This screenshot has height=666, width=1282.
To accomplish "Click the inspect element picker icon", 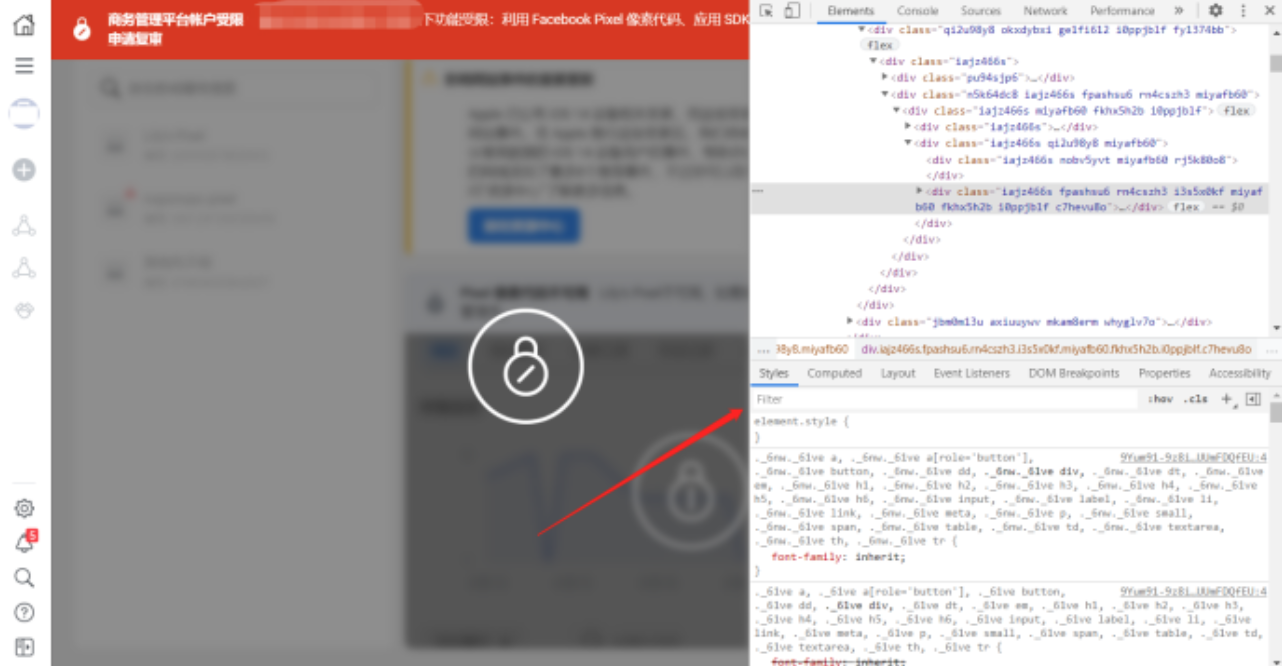I will click(x=767, y=11).
